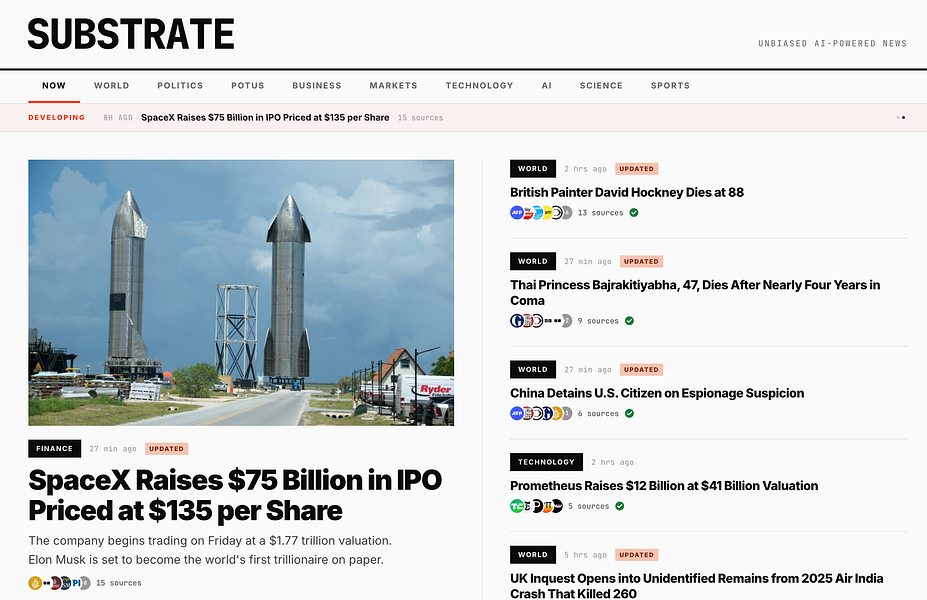Switch to the TECHNOLOGY nav tab
Viewport: 927px width, 600px height.
[x=479, y=85]
